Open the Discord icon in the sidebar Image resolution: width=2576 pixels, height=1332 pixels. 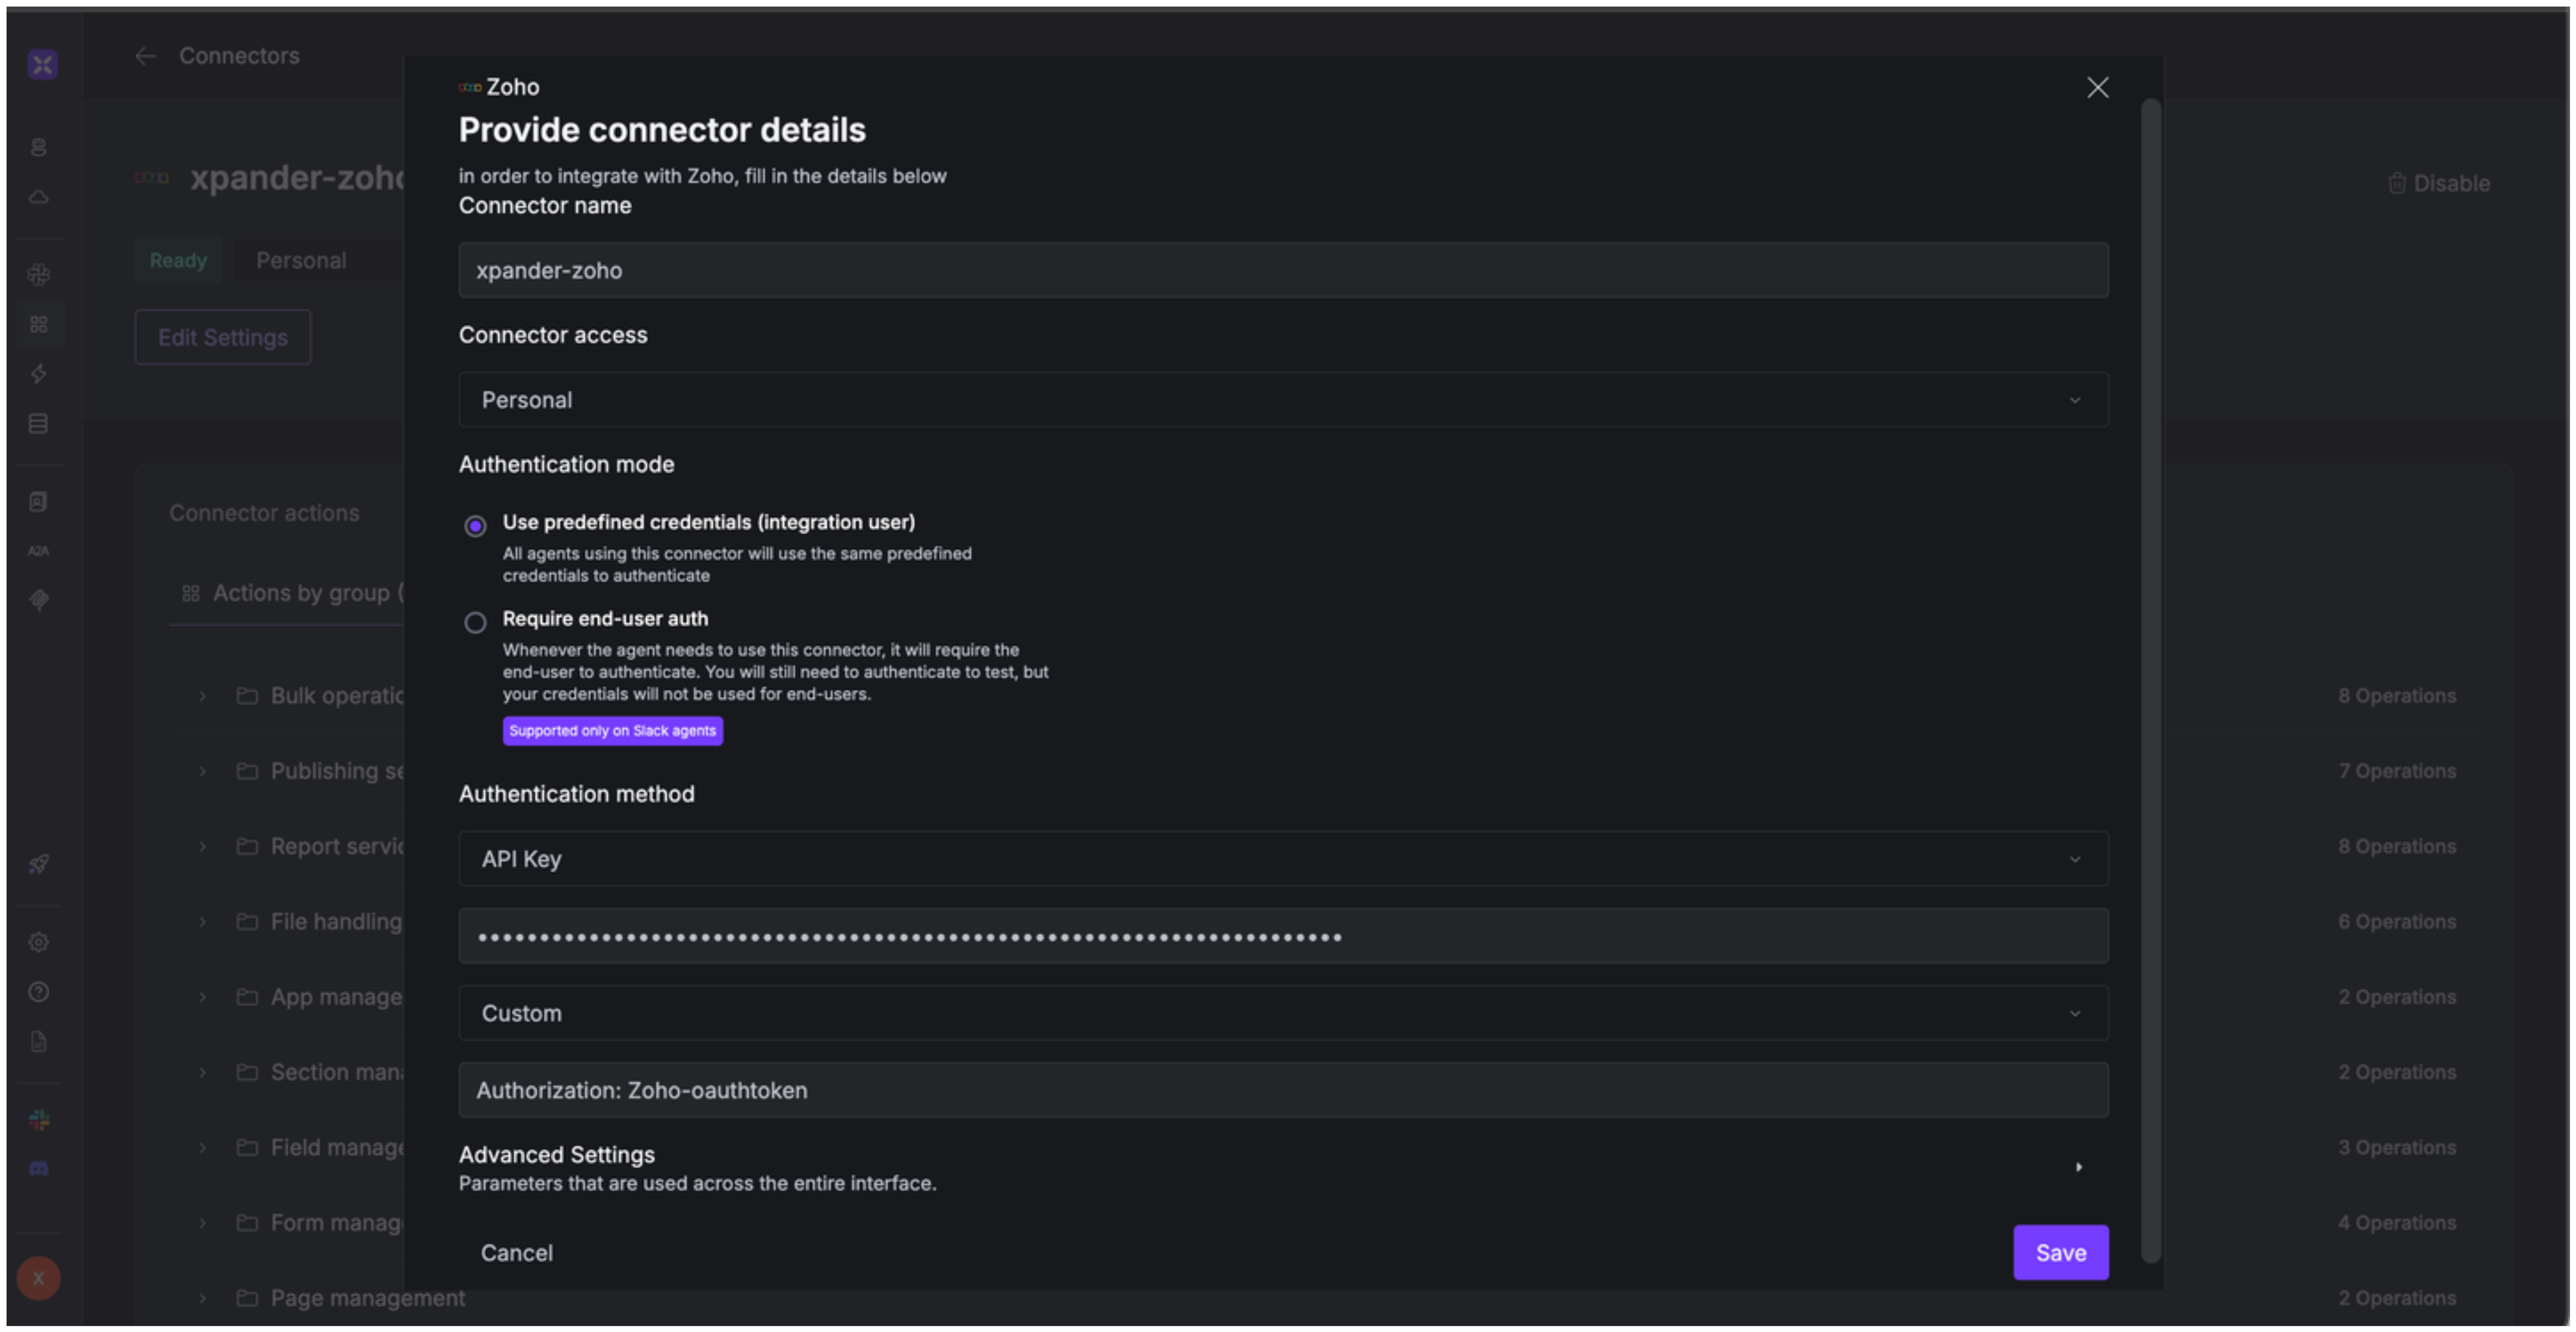(x=39, y=1168)
